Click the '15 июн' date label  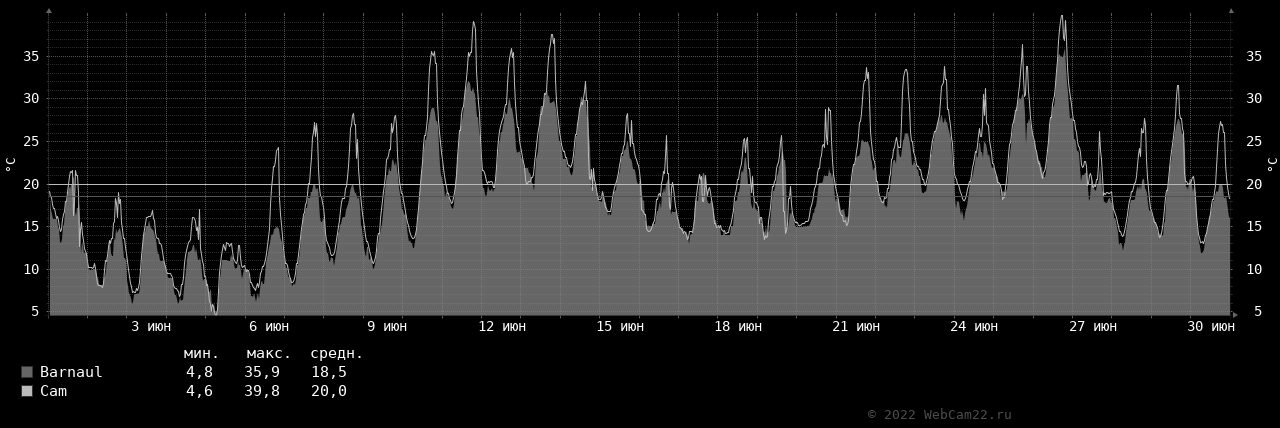(620, 326)
